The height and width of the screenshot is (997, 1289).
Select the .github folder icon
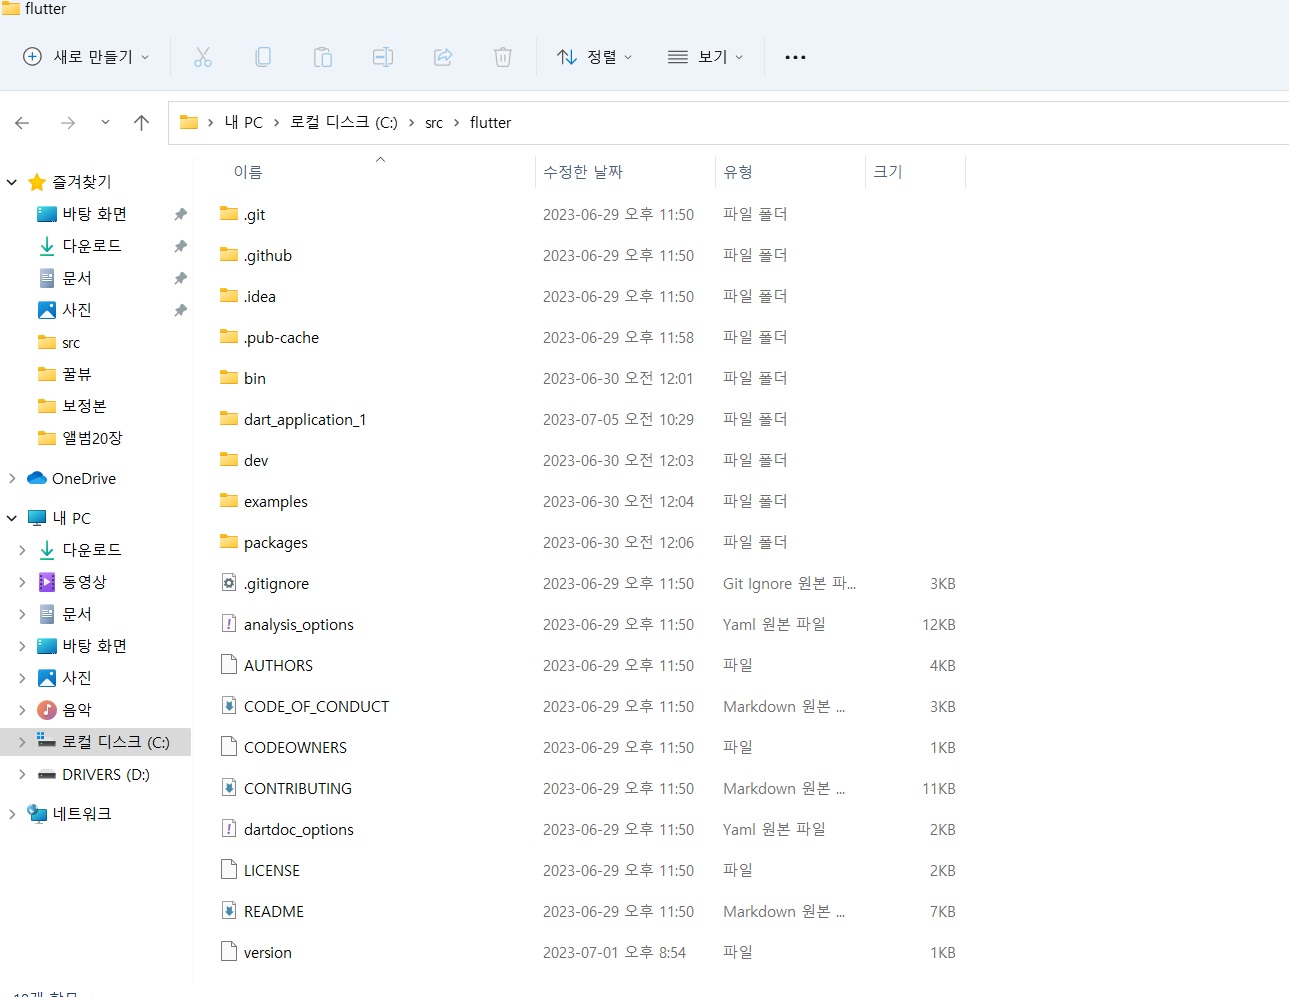pos(229,255)
